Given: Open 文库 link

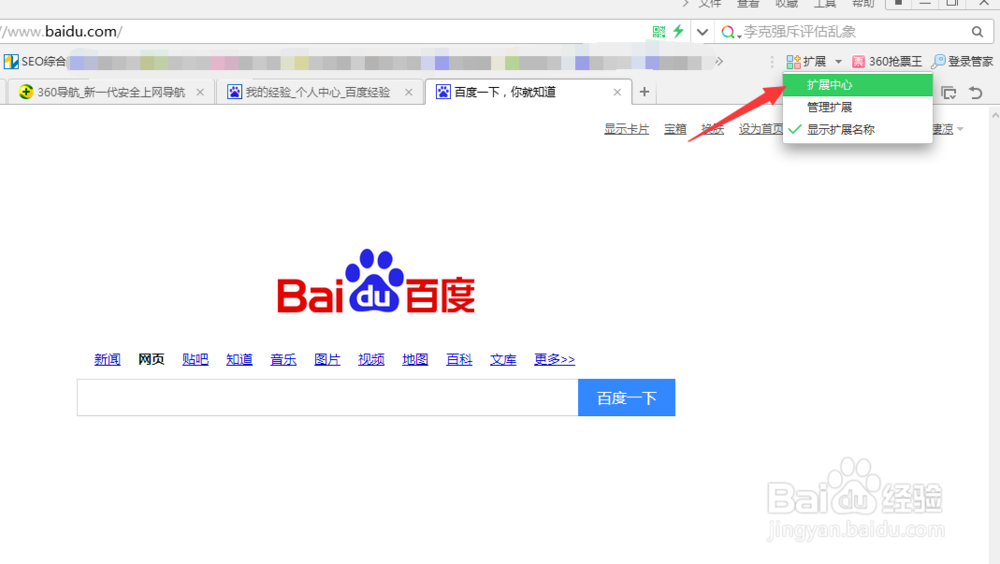Looking at the screenshot, I should 503,359.
